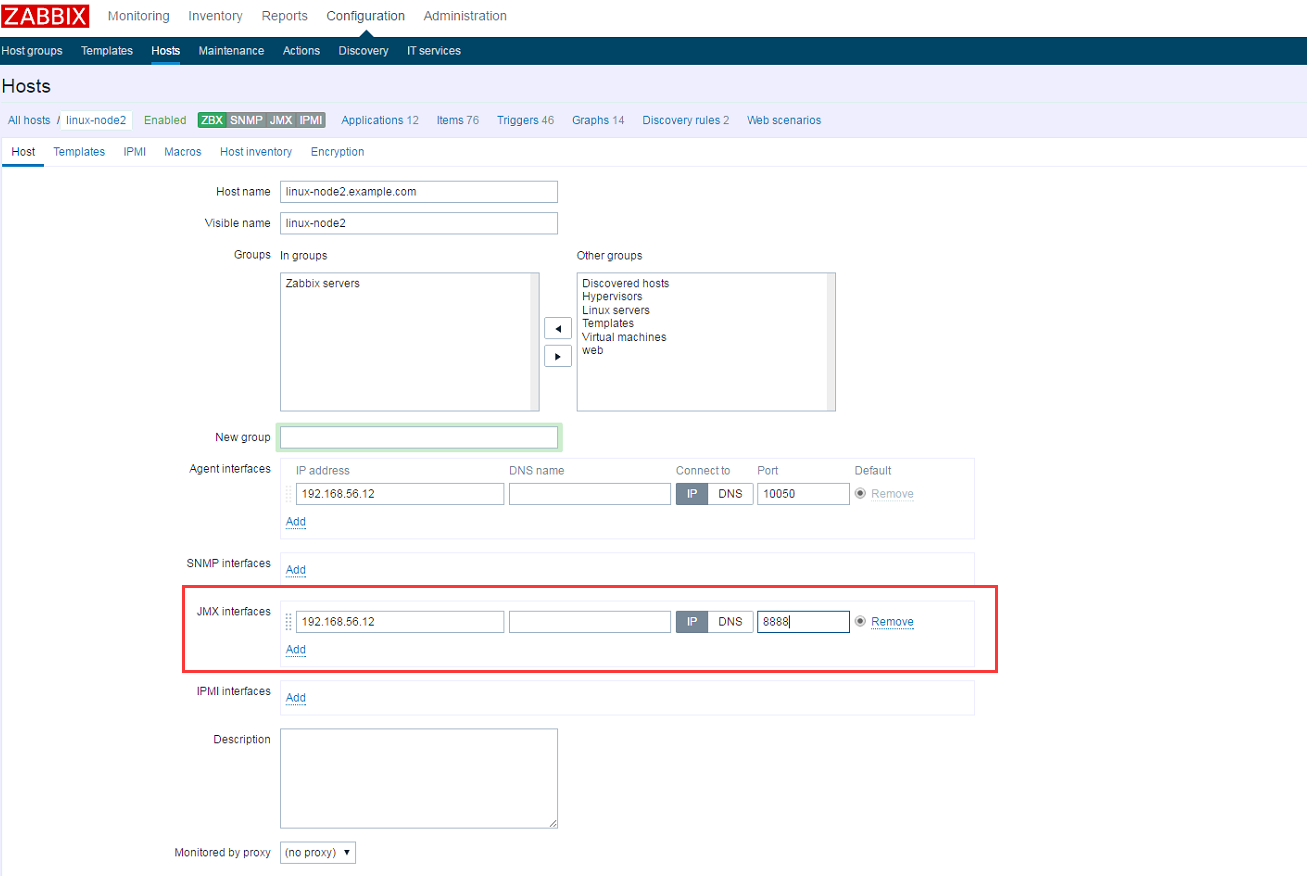Go to Maintenance submenu
Image resolution: width=1307 pixels, height=876 pixels.
click(231, 51)
